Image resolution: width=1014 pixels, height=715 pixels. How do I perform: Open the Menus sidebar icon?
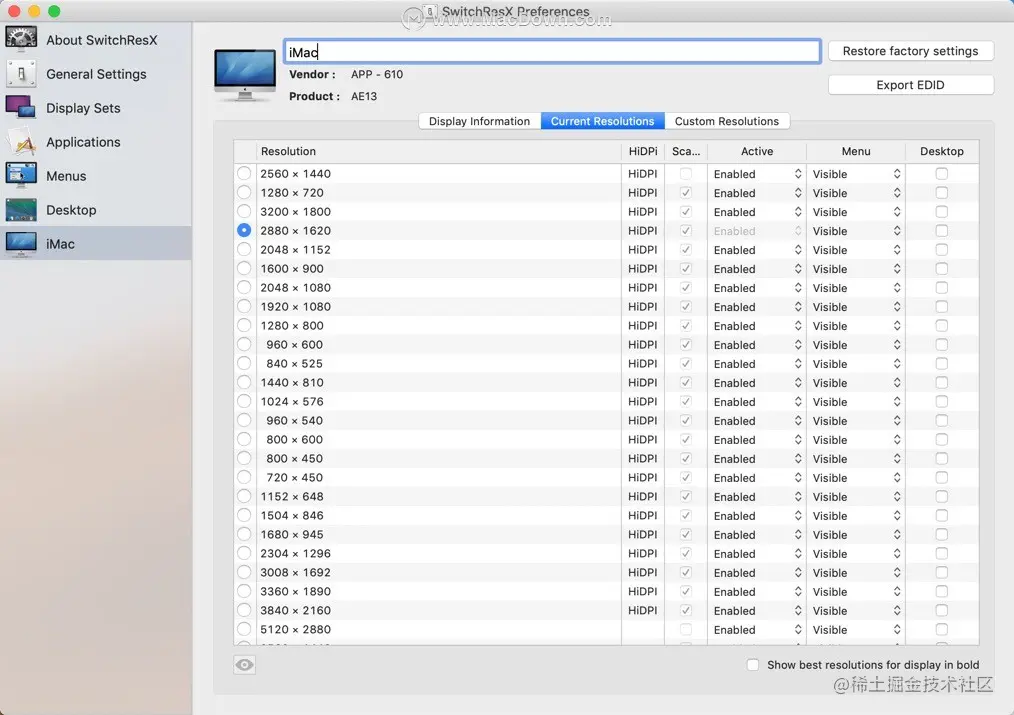(21, 175)
